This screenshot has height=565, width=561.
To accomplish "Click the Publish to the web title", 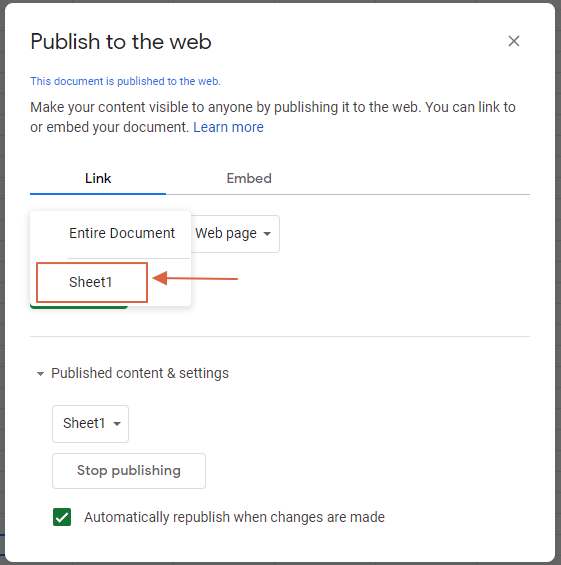I will click(121, 41).
